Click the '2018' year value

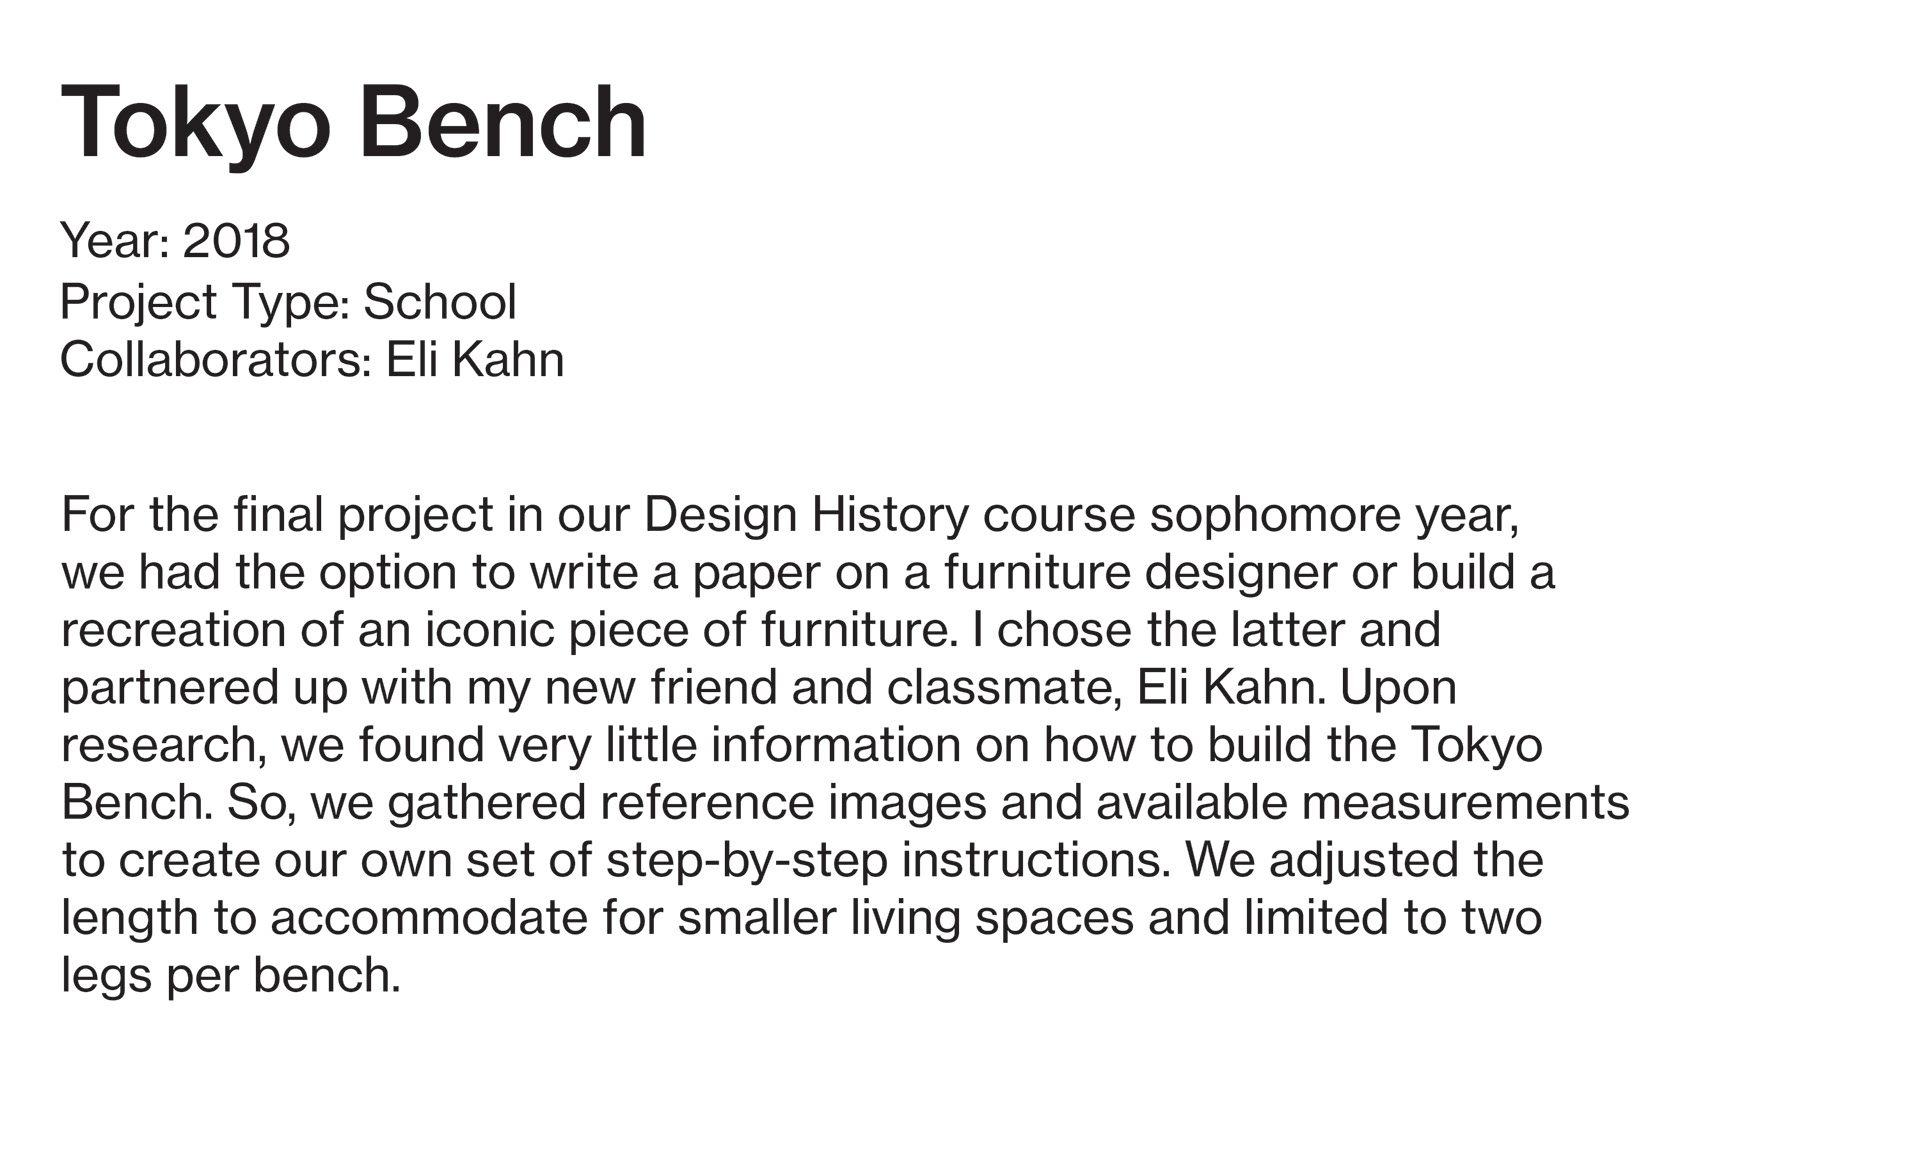[x=237, y=241]
